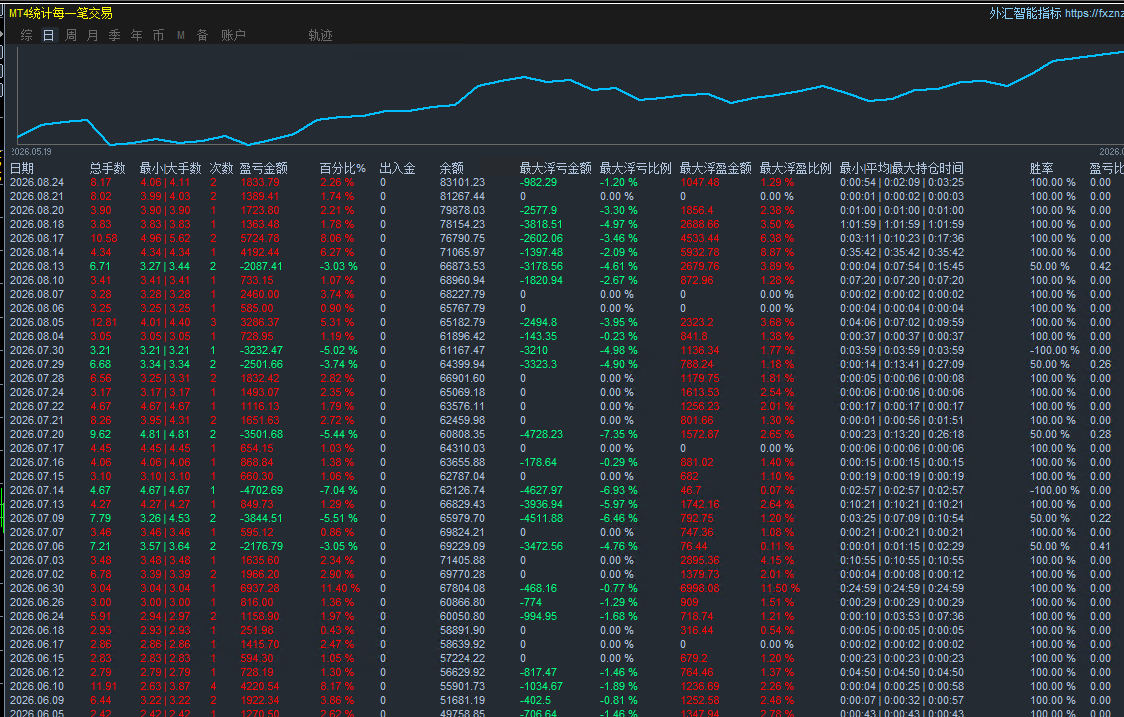Switch to the 账户 account tab
Image resolution: width=1124 pixels, height=717 pixels.
[x=233, y=35]
